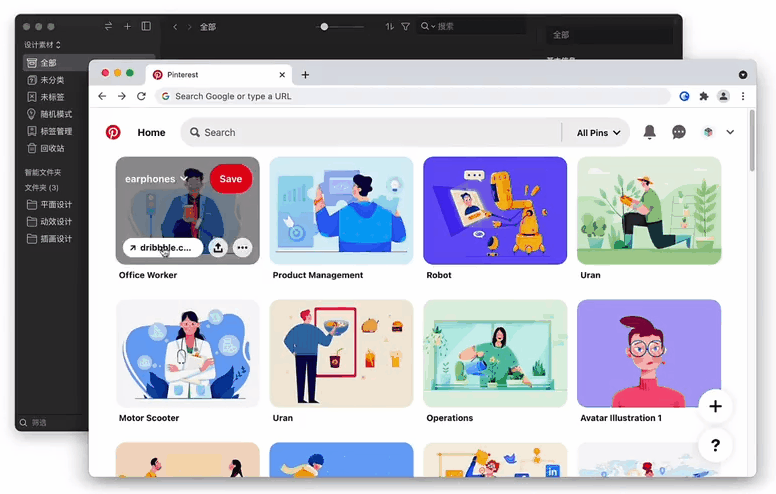Open the three-dot menu on the Office Worker pin
The height and width of the screenshot is (494, 776).
pos(242,248)
